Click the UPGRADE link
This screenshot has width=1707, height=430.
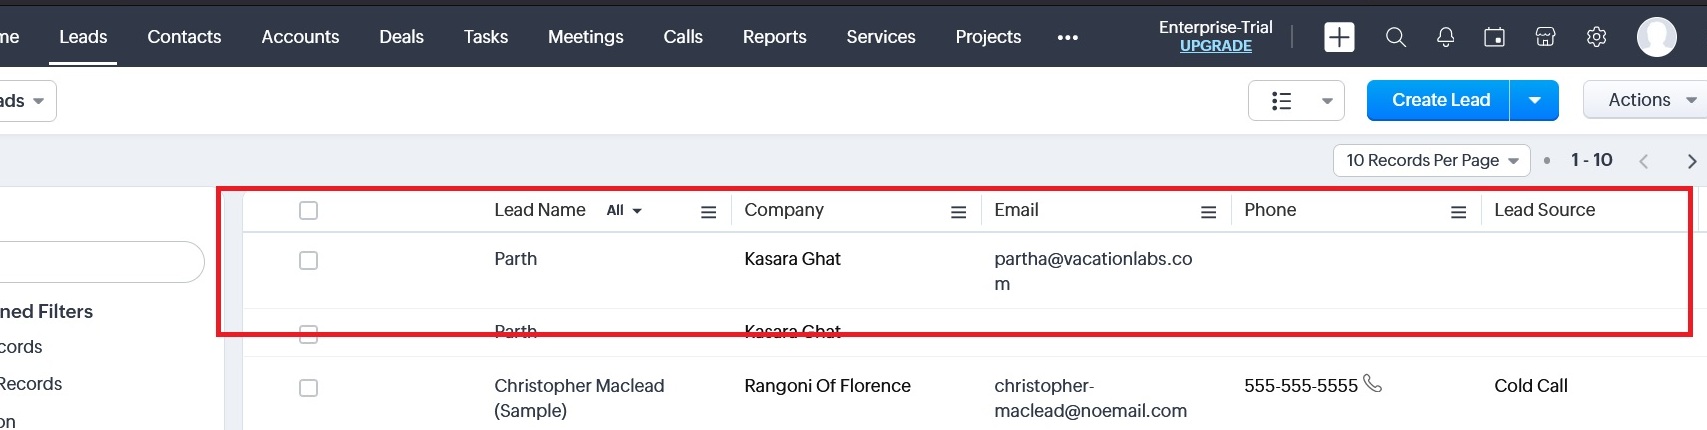coord(1215,46)
